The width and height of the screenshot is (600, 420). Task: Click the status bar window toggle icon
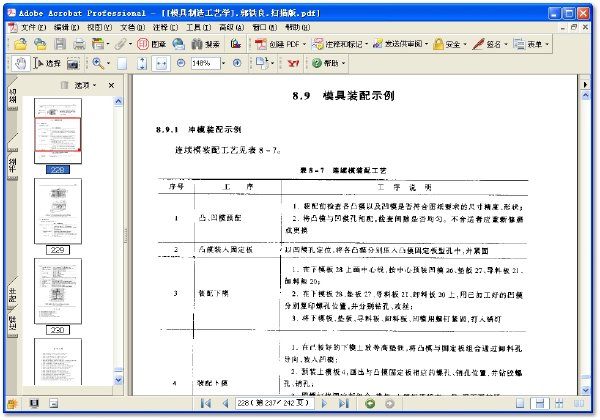pos(54,403)
